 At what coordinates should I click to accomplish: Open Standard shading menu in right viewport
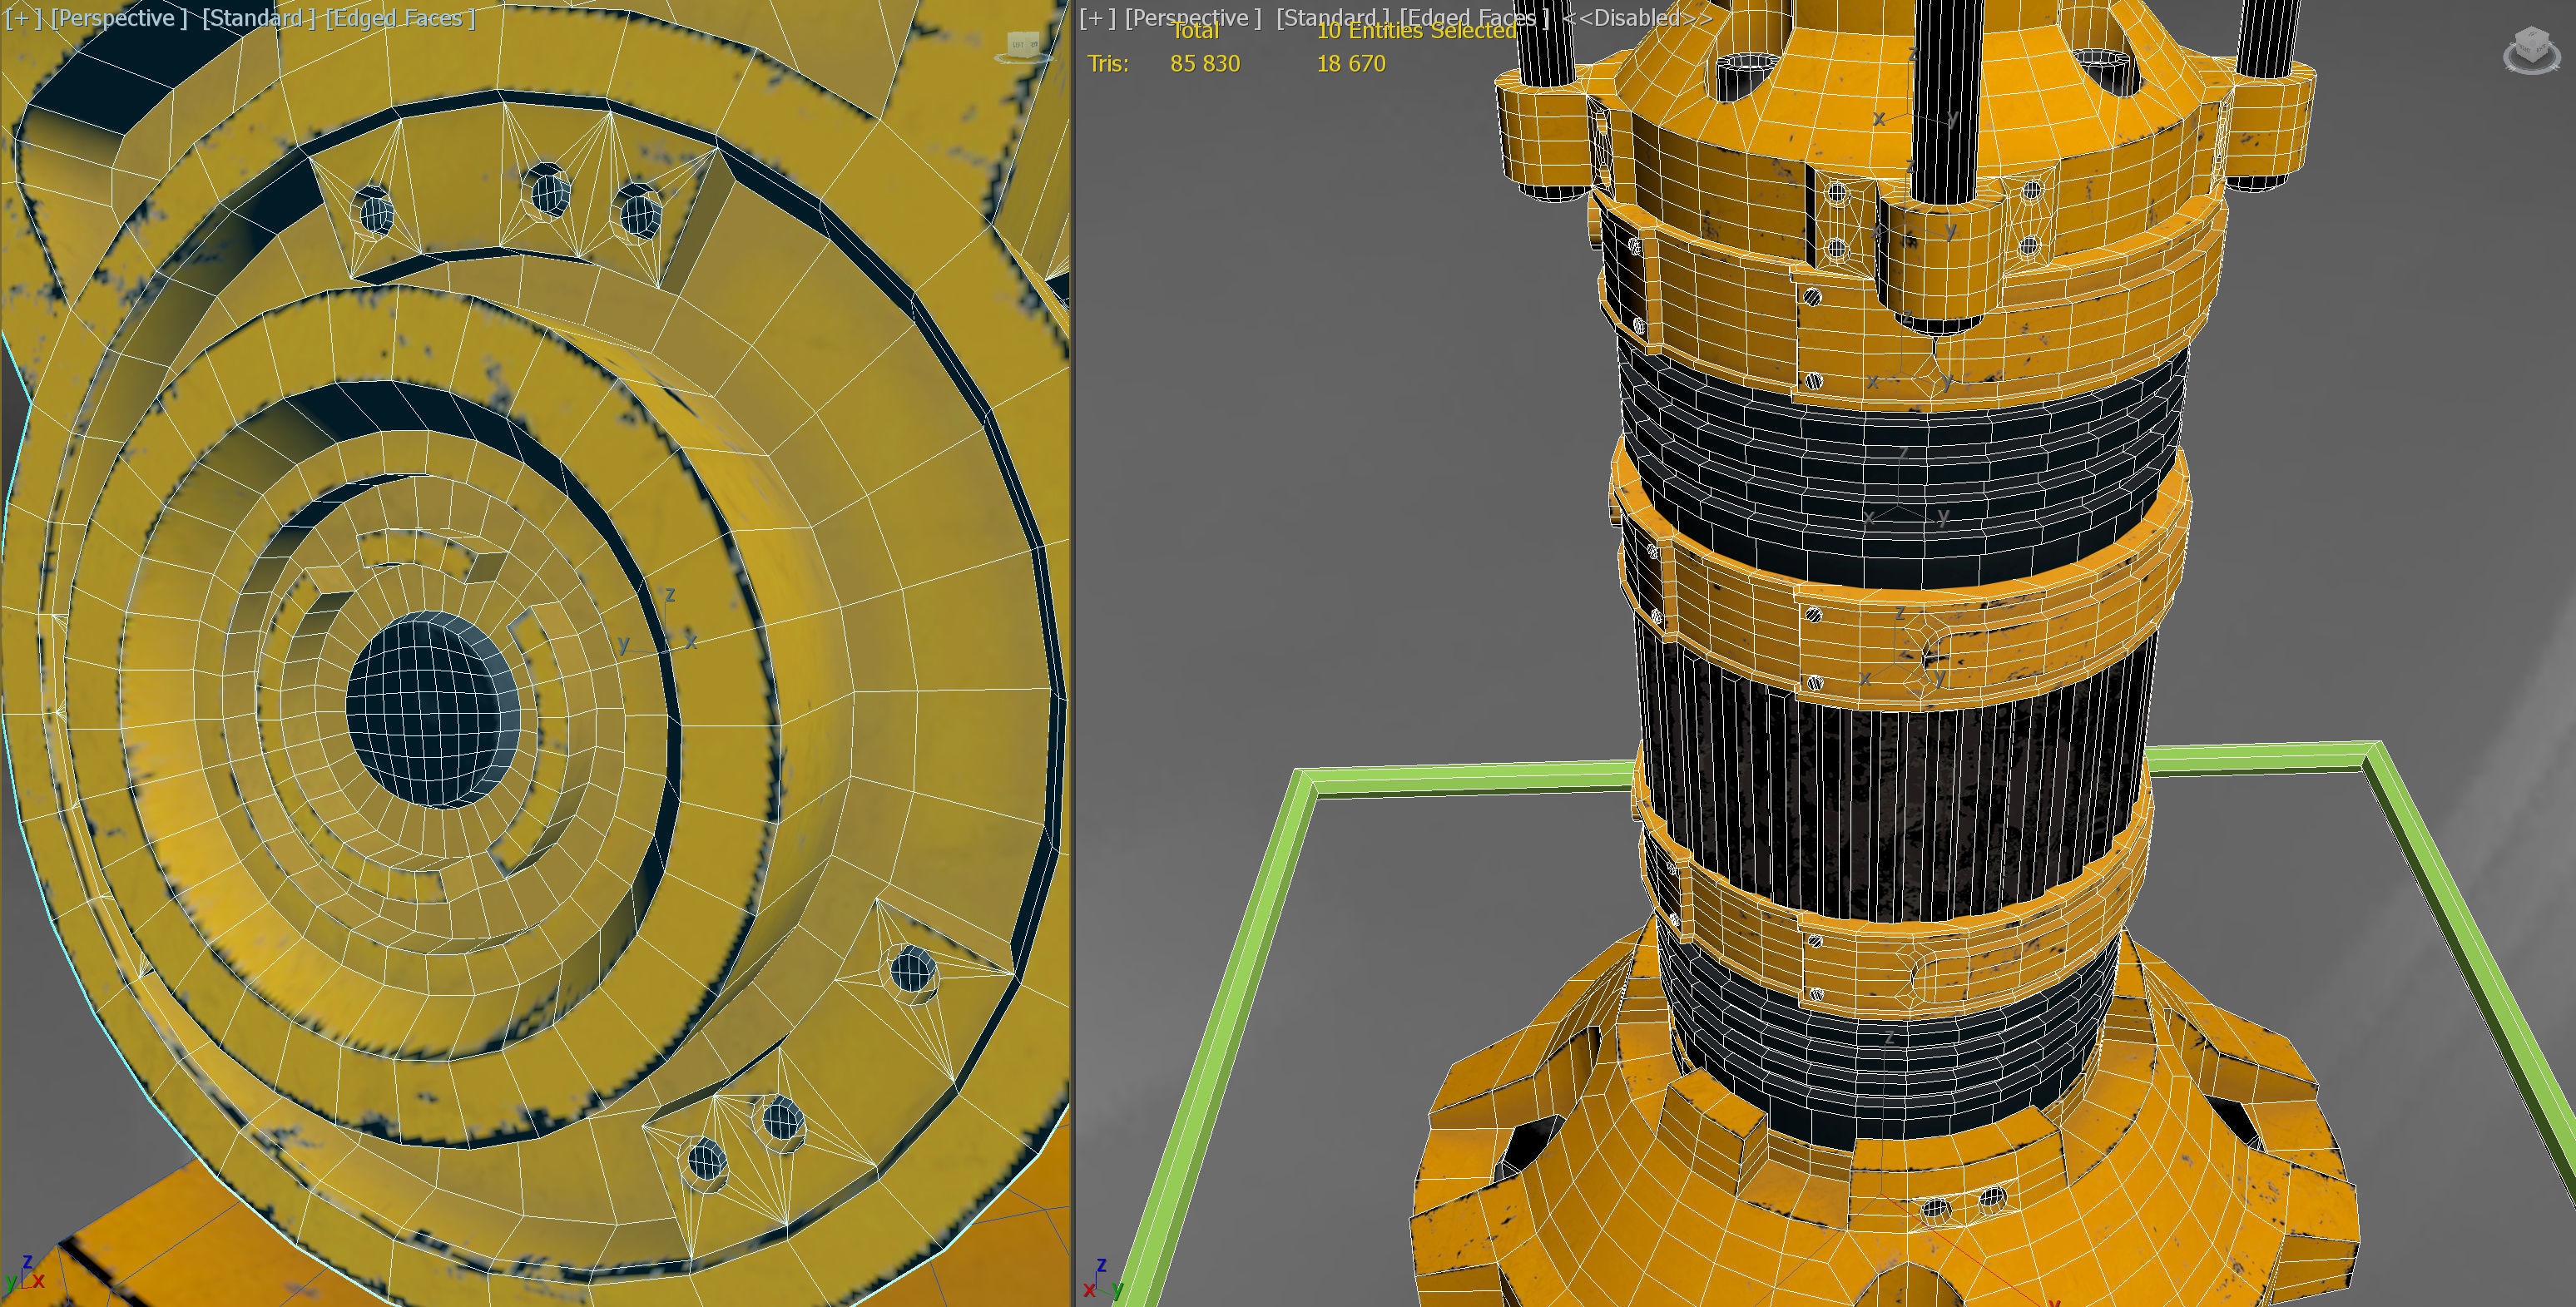pos(1332,18)
